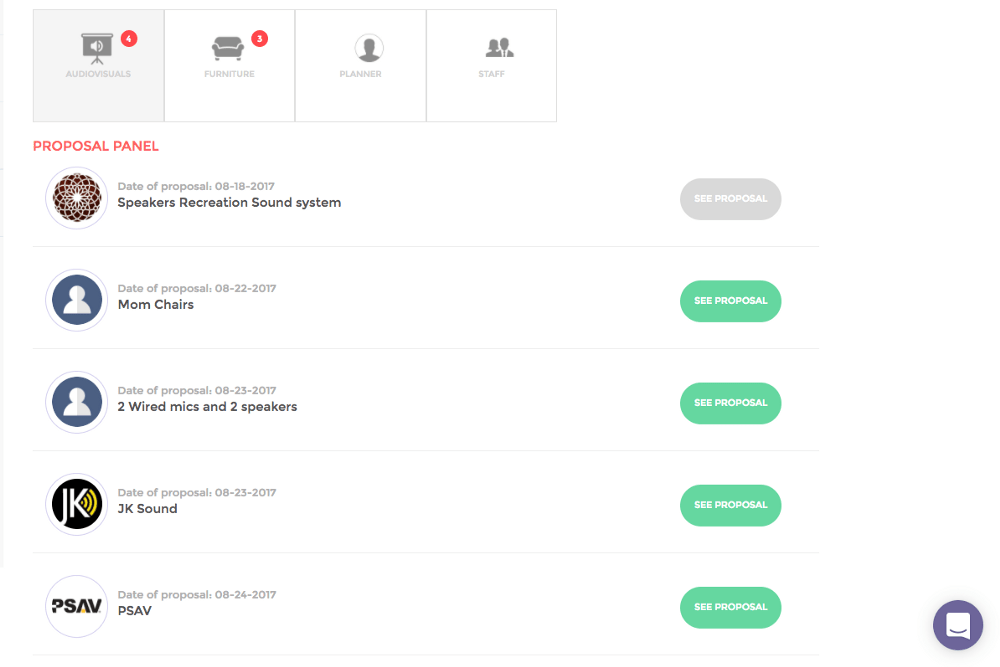Click the Staff people icon

(x=499, y=48)
